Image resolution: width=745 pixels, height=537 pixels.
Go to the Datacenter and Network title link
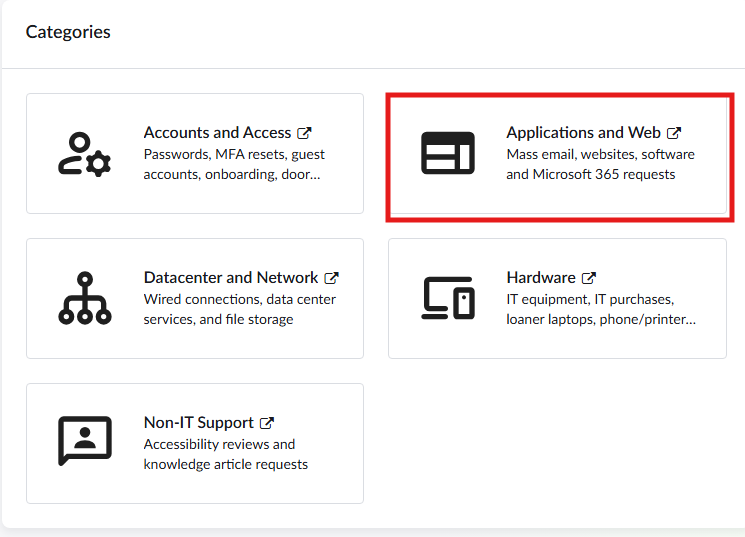230,278
